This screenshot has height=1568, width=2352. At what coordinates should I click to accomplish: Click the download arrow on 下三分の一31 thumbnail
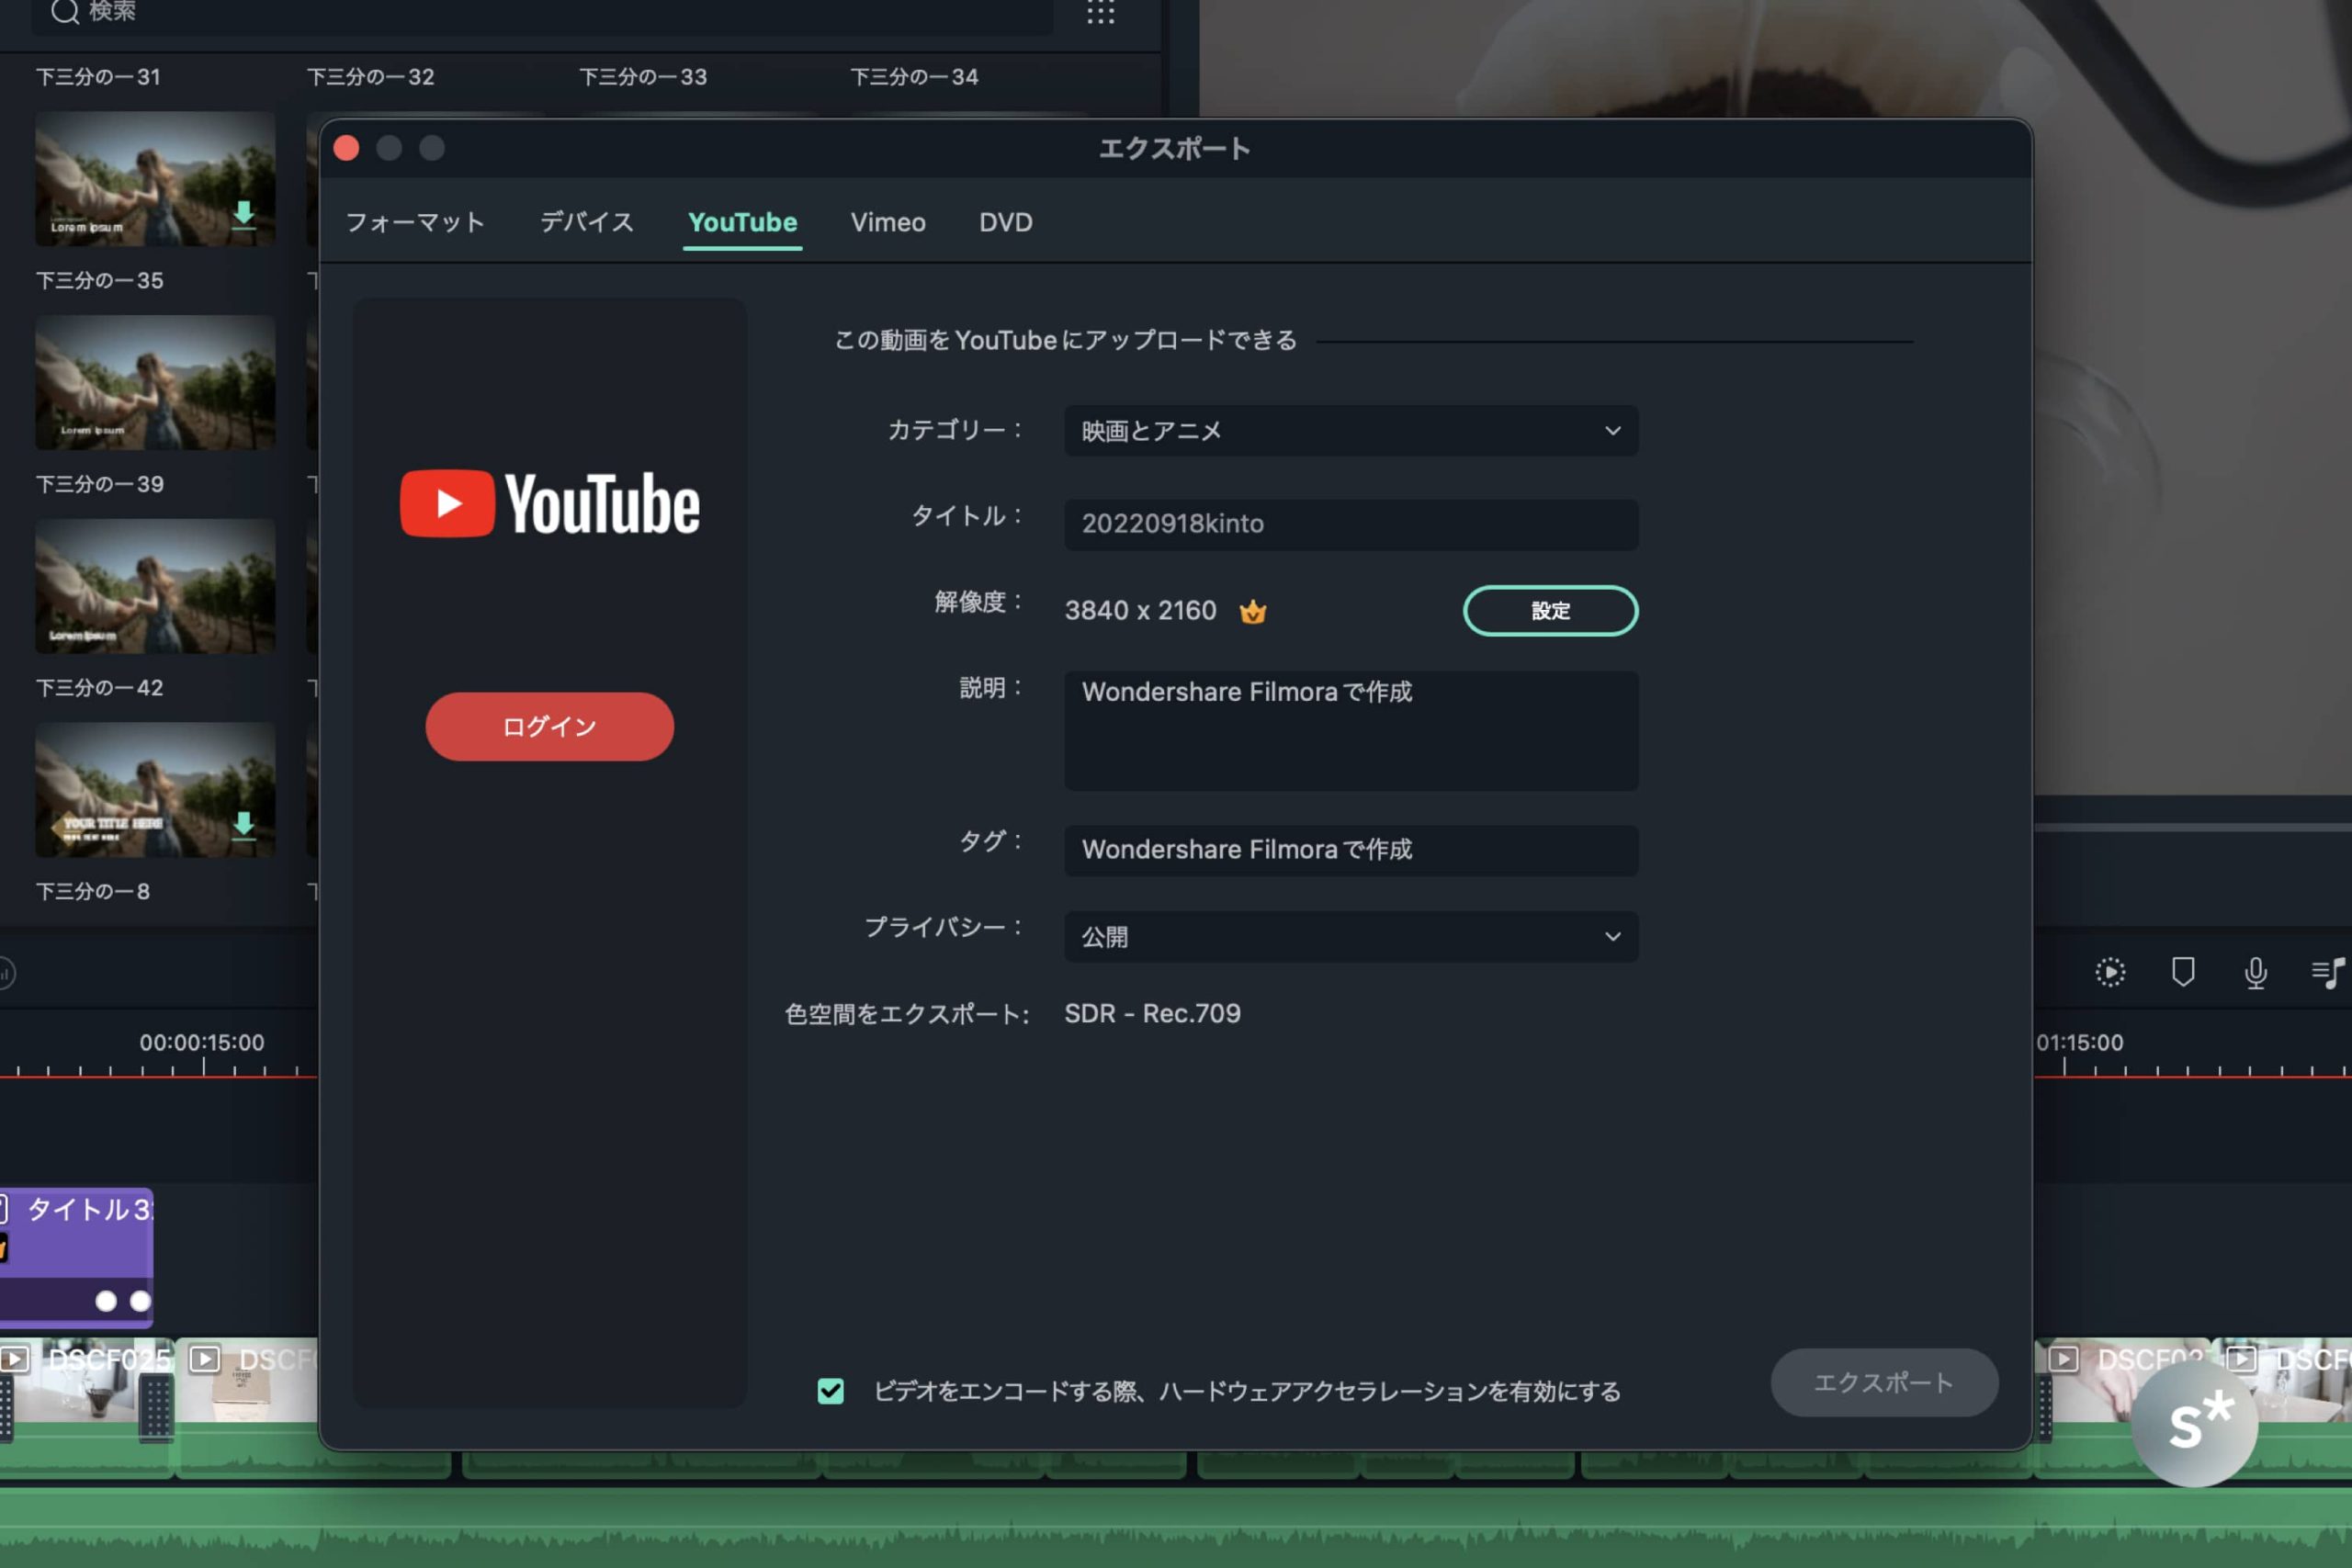(x=243, y=214)
